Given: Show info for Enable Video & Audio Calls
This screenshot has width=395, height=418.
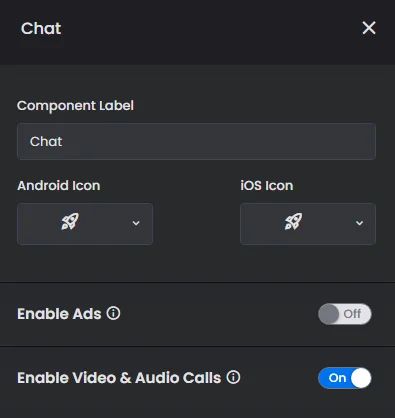Looking at the screenshot, I should 233,377.
